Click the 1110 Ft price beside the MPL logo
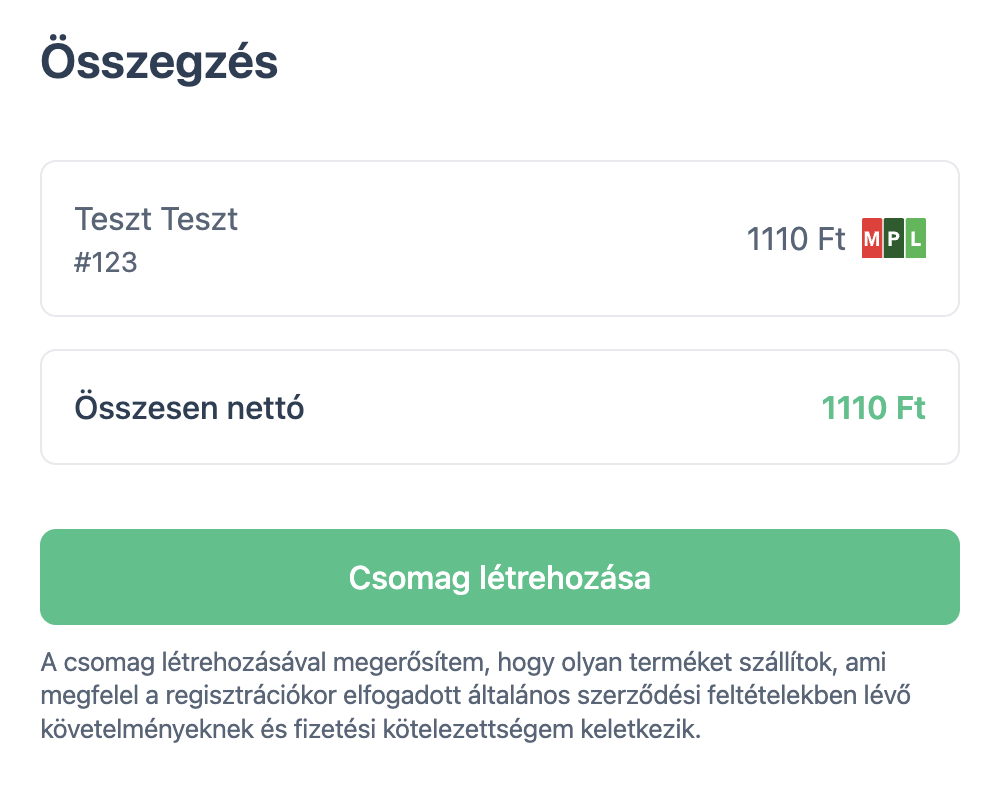 pos(796,239)
